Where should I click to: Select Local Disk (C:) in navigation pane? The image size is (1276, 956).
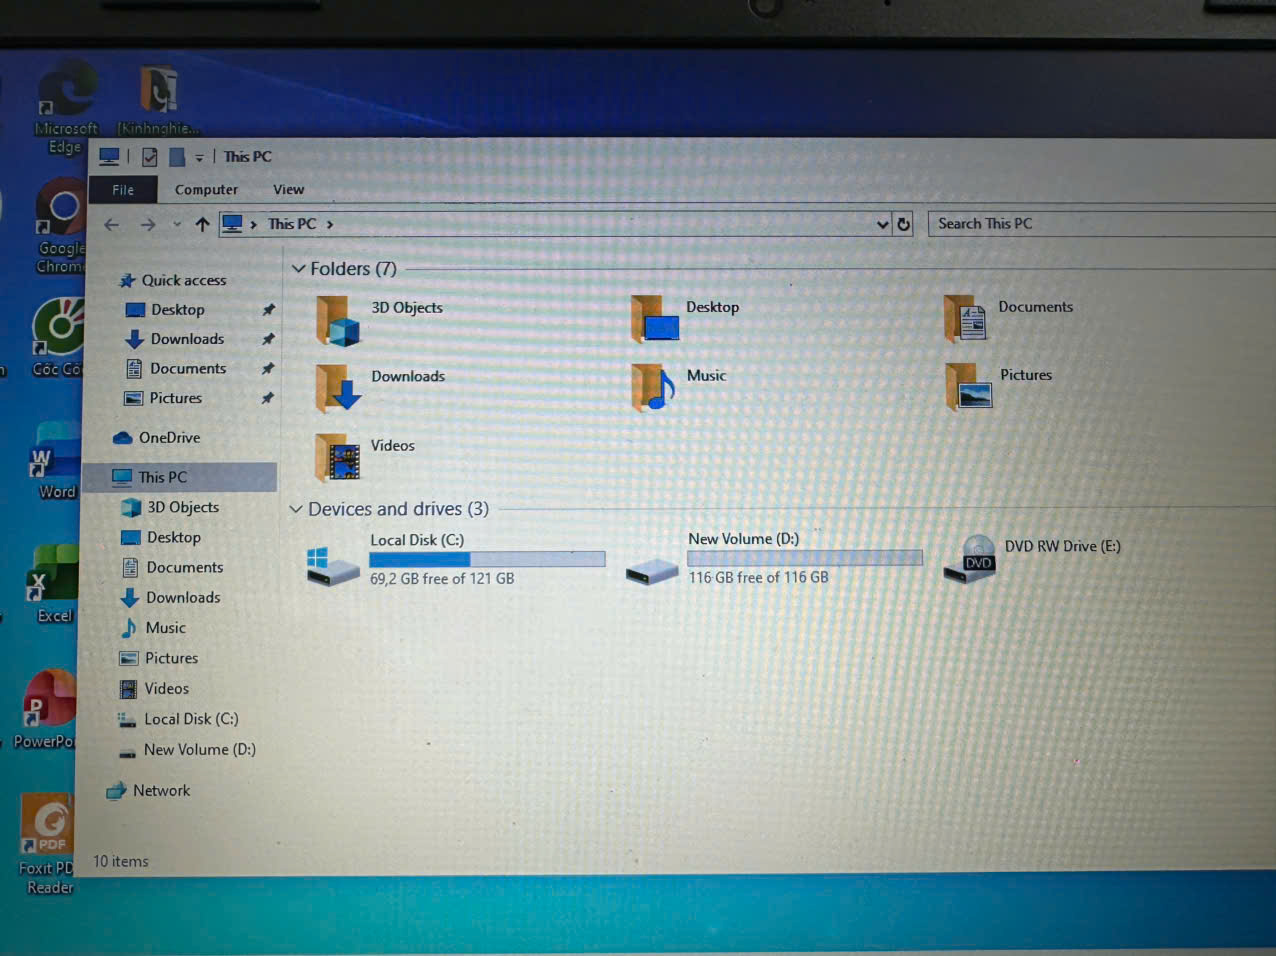(x=178, y=719)
